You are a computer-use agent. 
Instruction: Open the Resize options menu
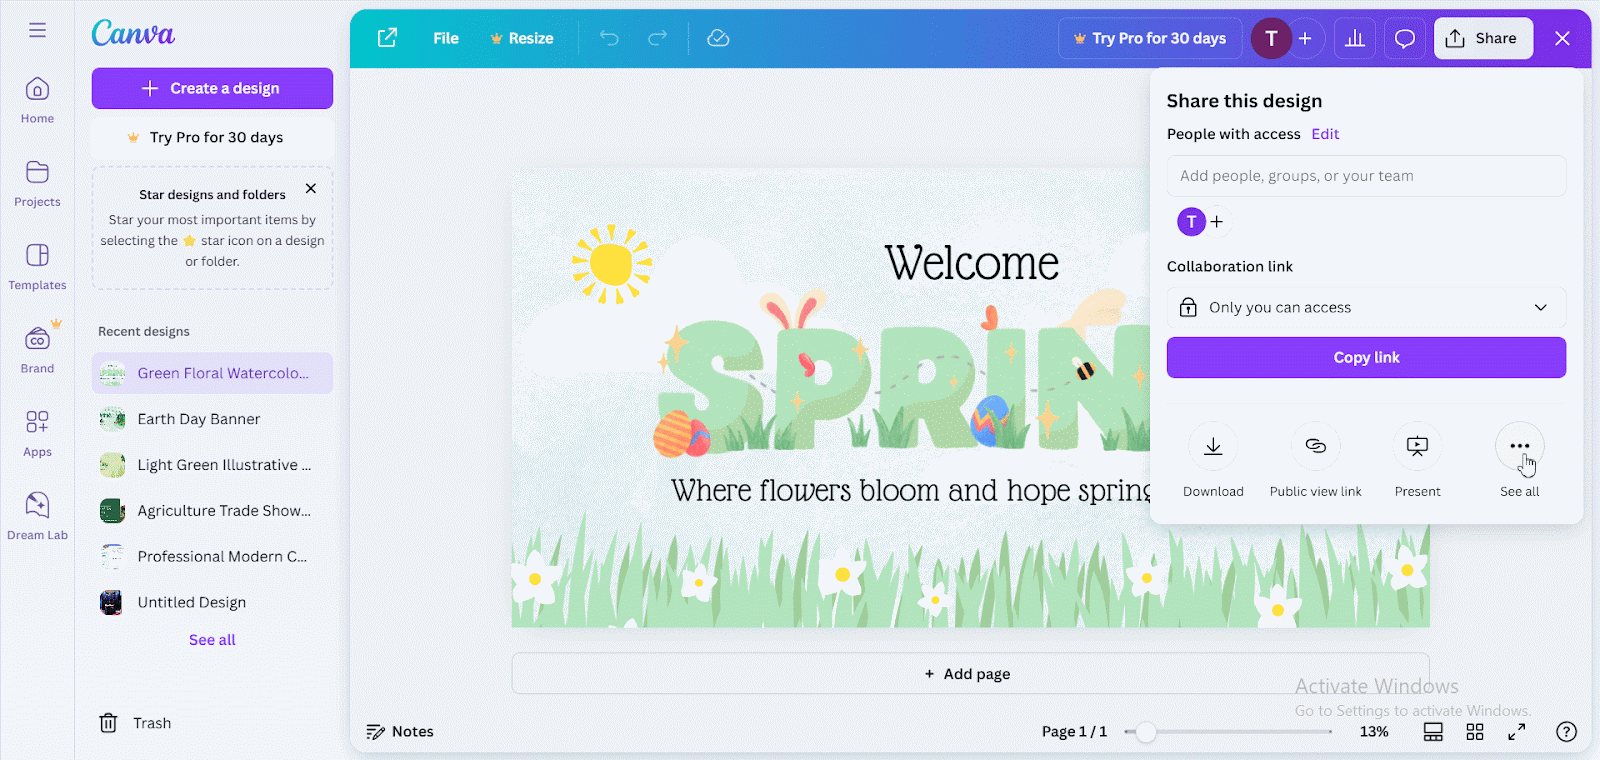coord(522,39)
